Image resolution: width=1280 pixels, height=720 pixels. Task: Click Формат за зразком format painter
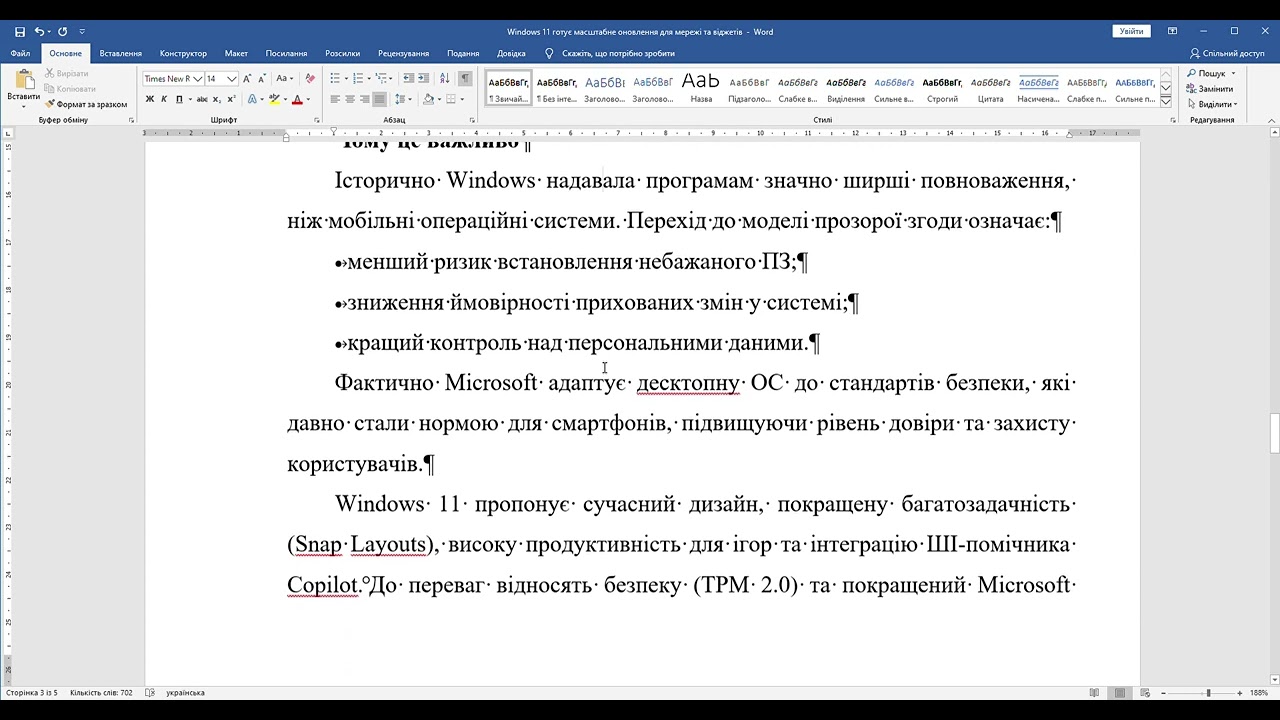click(86, 104)
